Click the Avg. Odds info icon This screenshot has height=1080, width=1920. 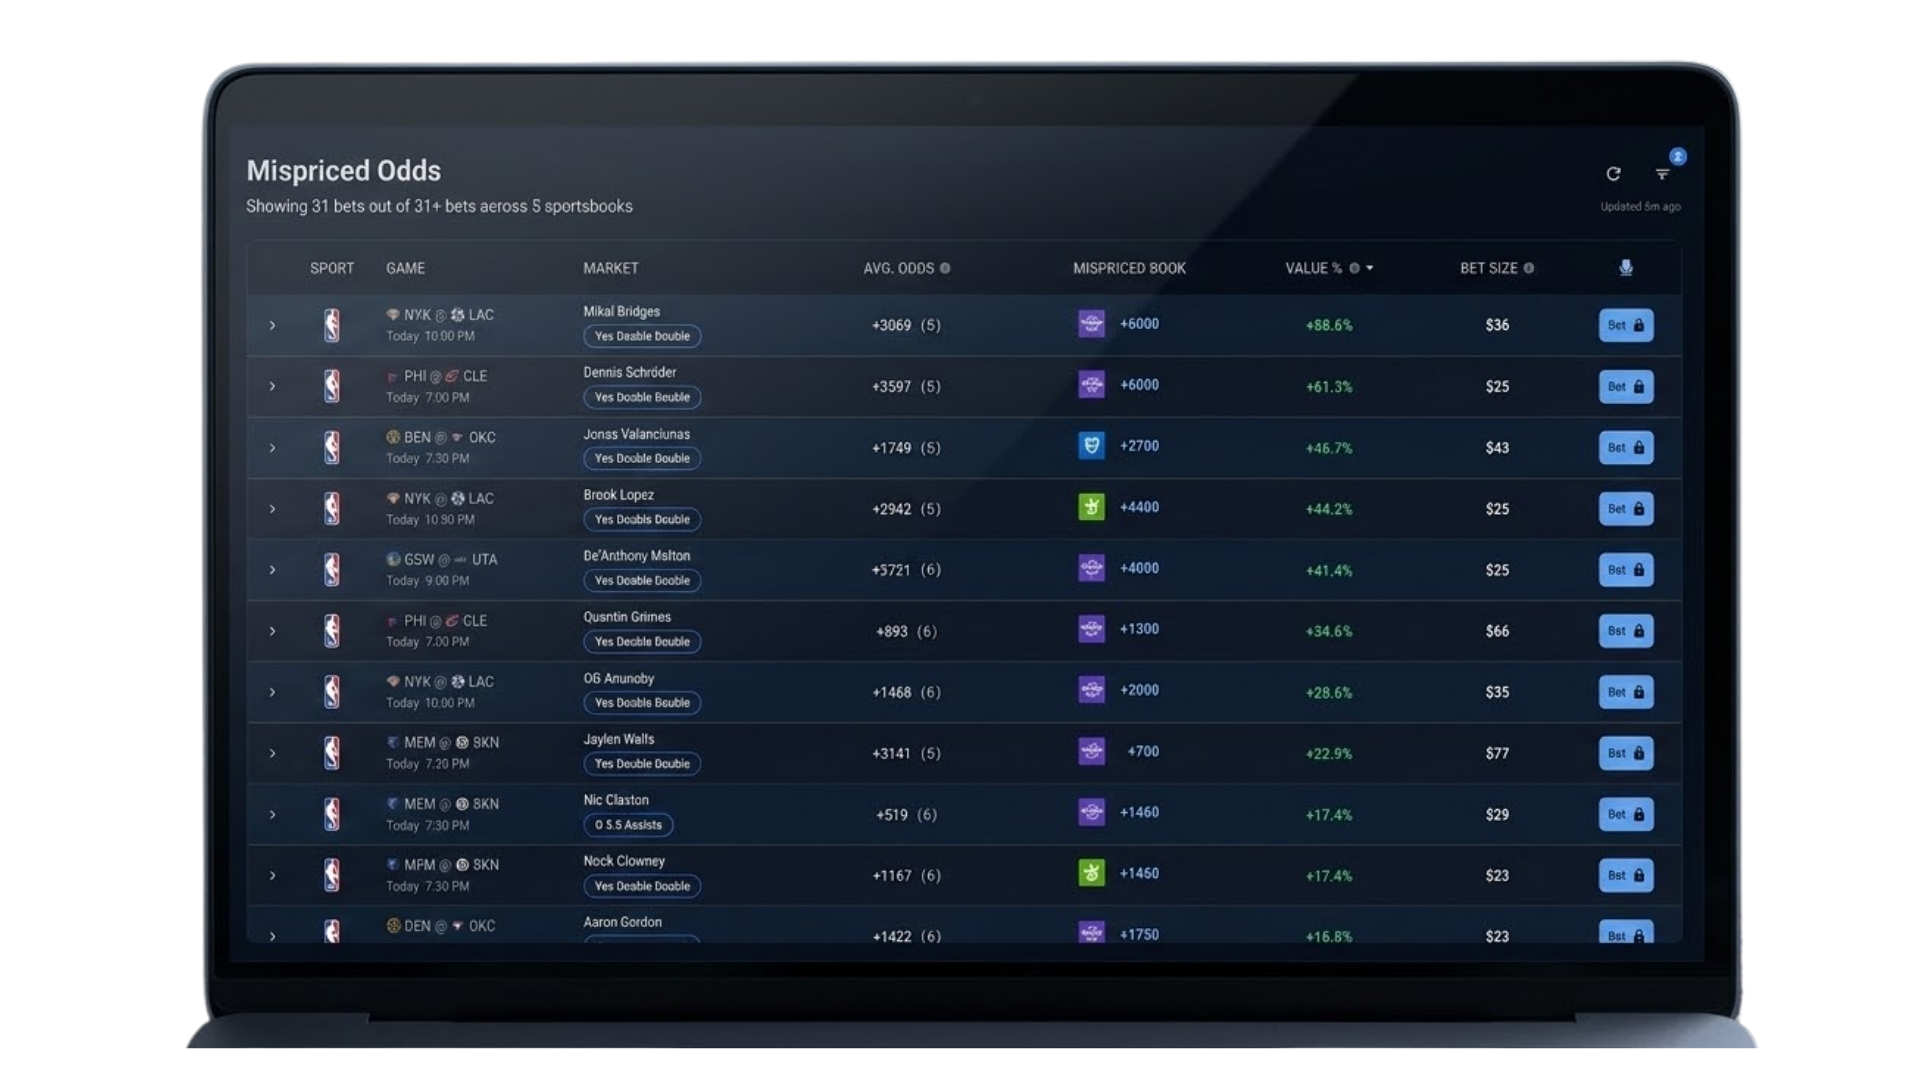point(945,268)
